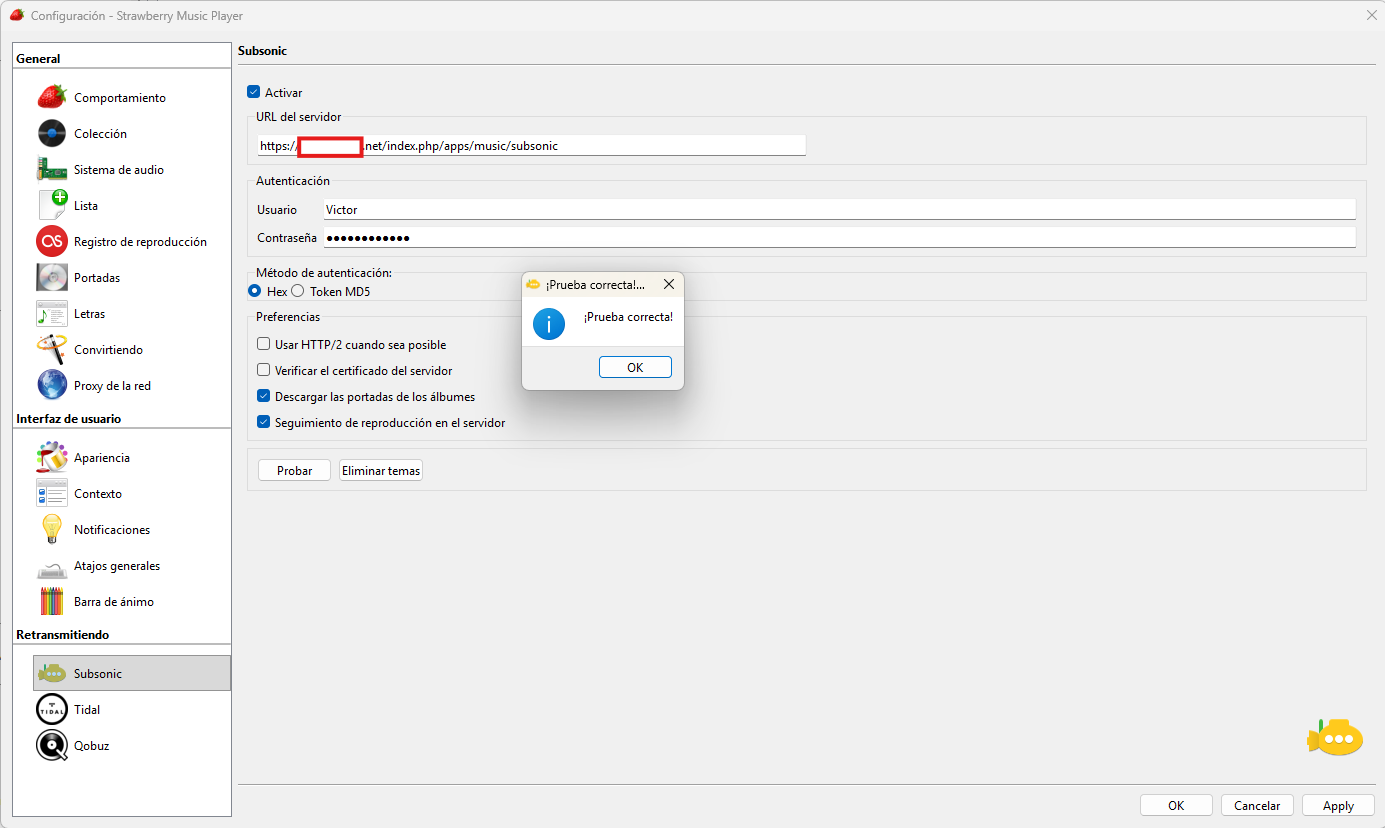
Task: Open the Qobuz service icon
Action: coord(52,746)
